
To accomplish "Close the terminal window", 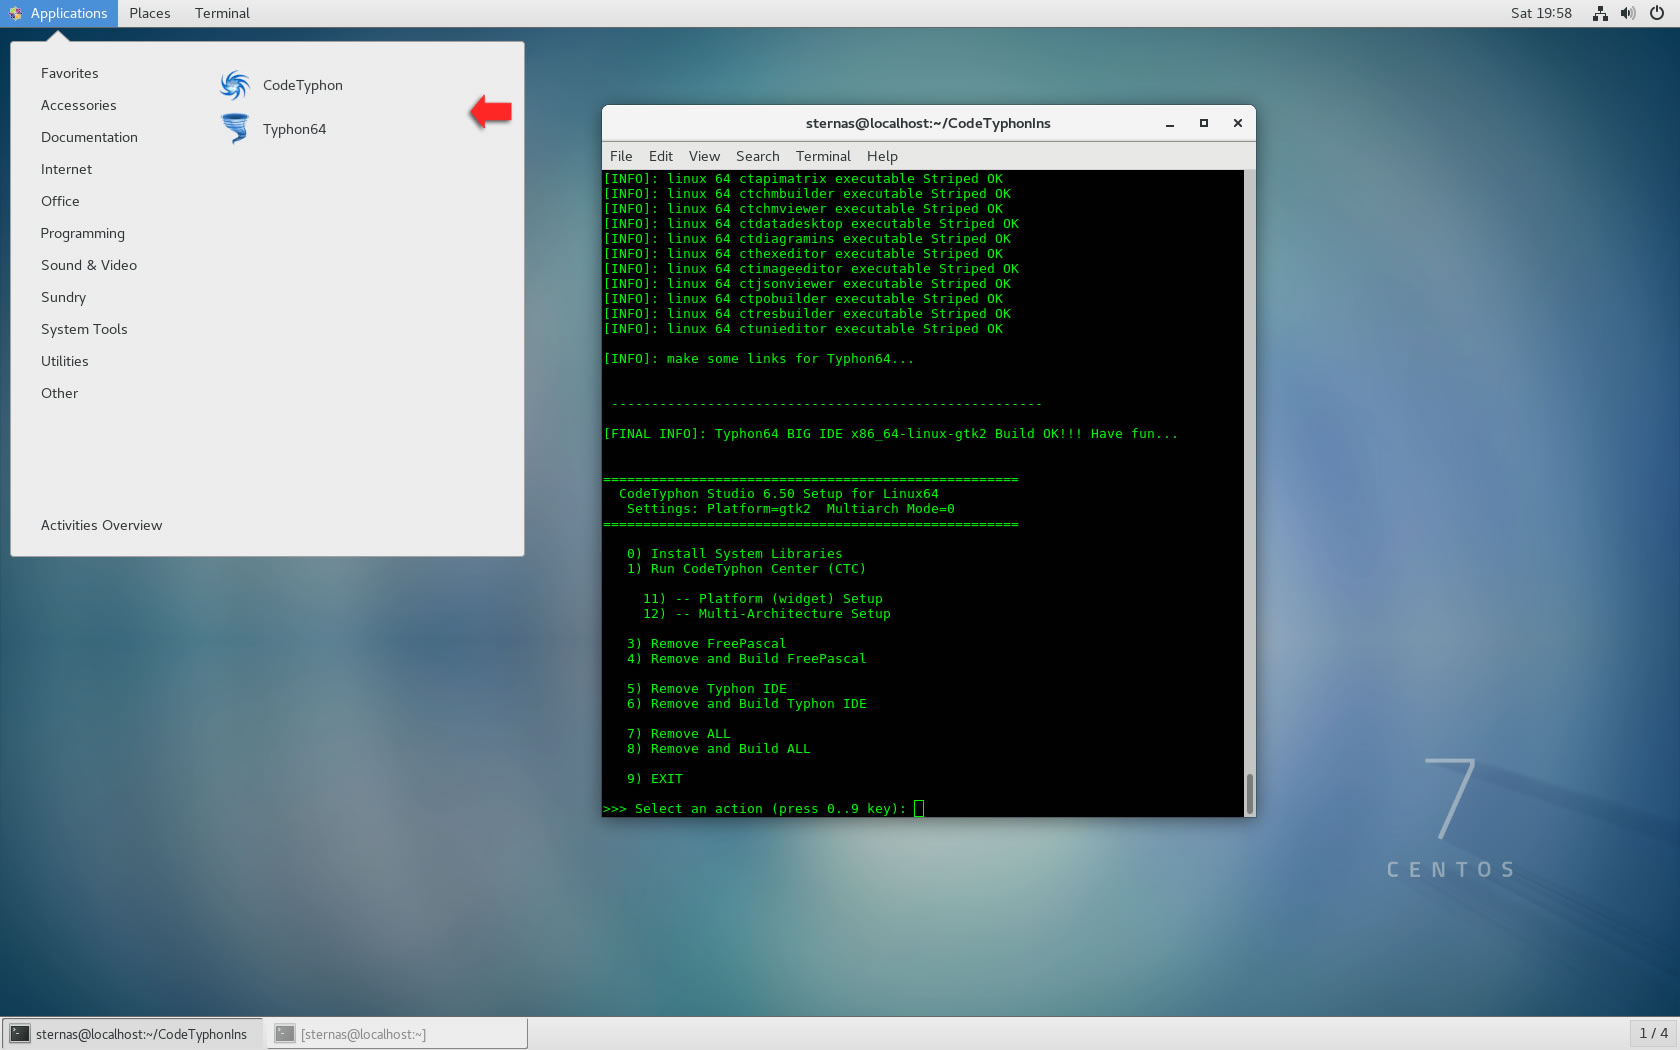I will (1238, 123).
